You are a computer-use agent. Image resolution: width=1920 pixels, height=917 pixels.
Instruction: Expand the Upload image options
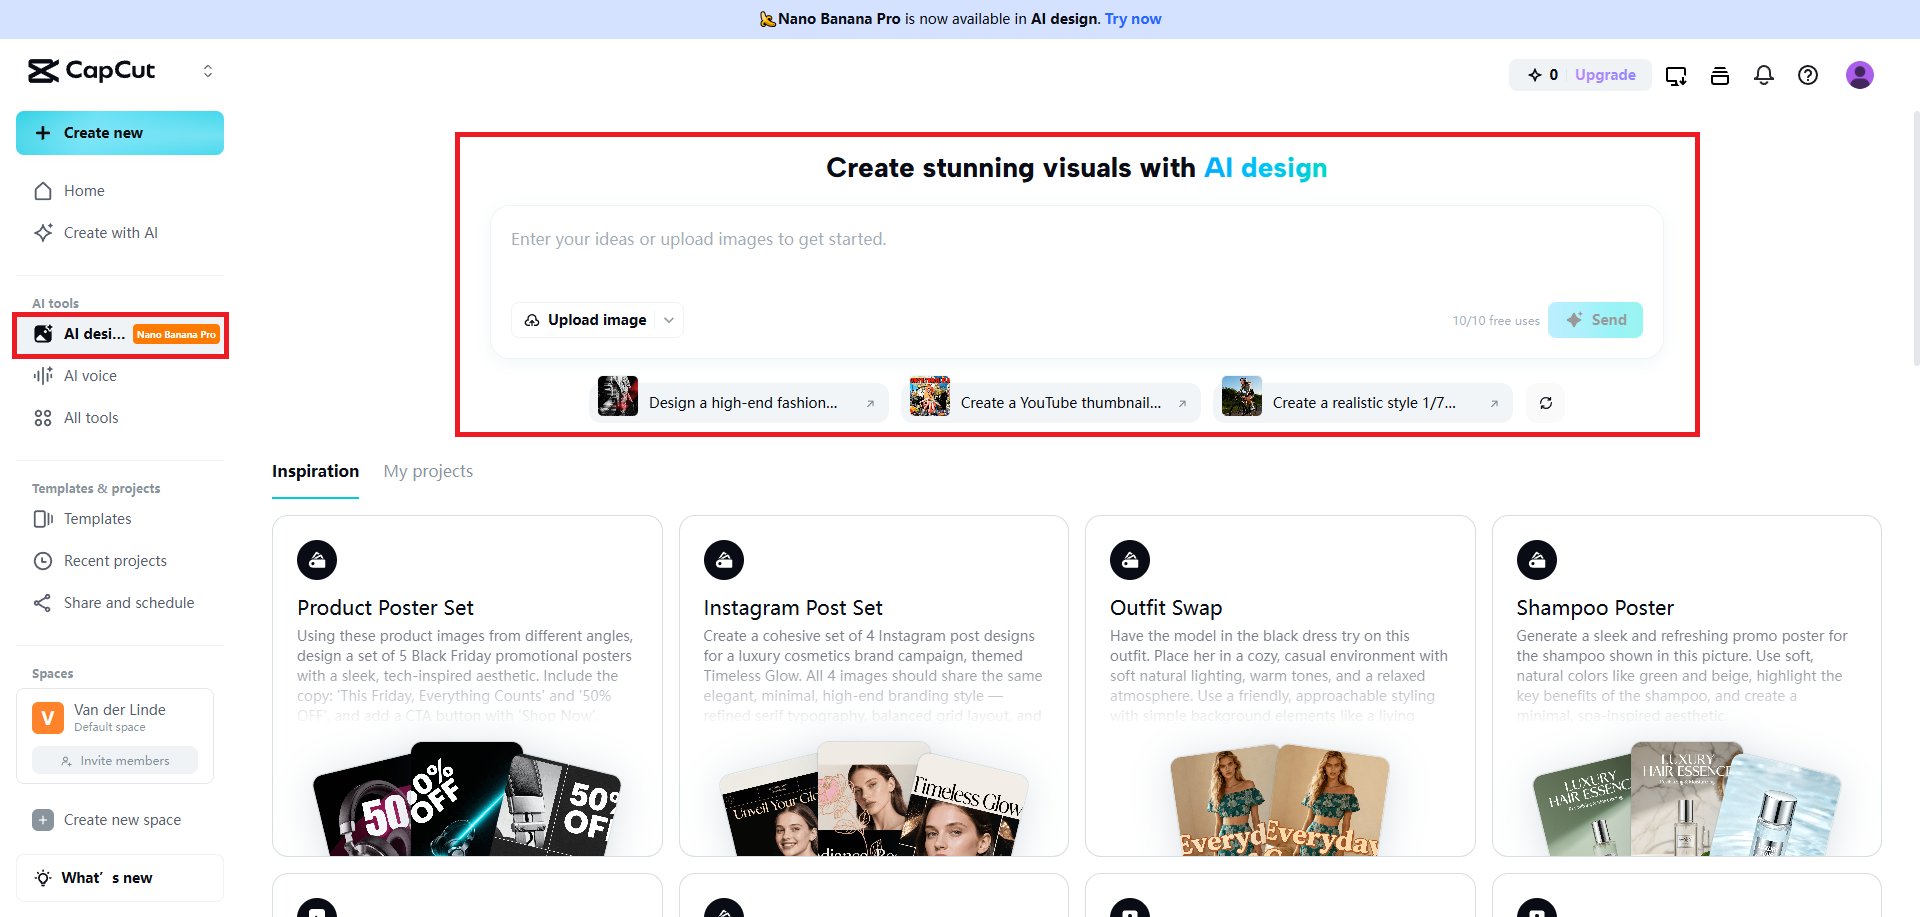tap(668, 320)
